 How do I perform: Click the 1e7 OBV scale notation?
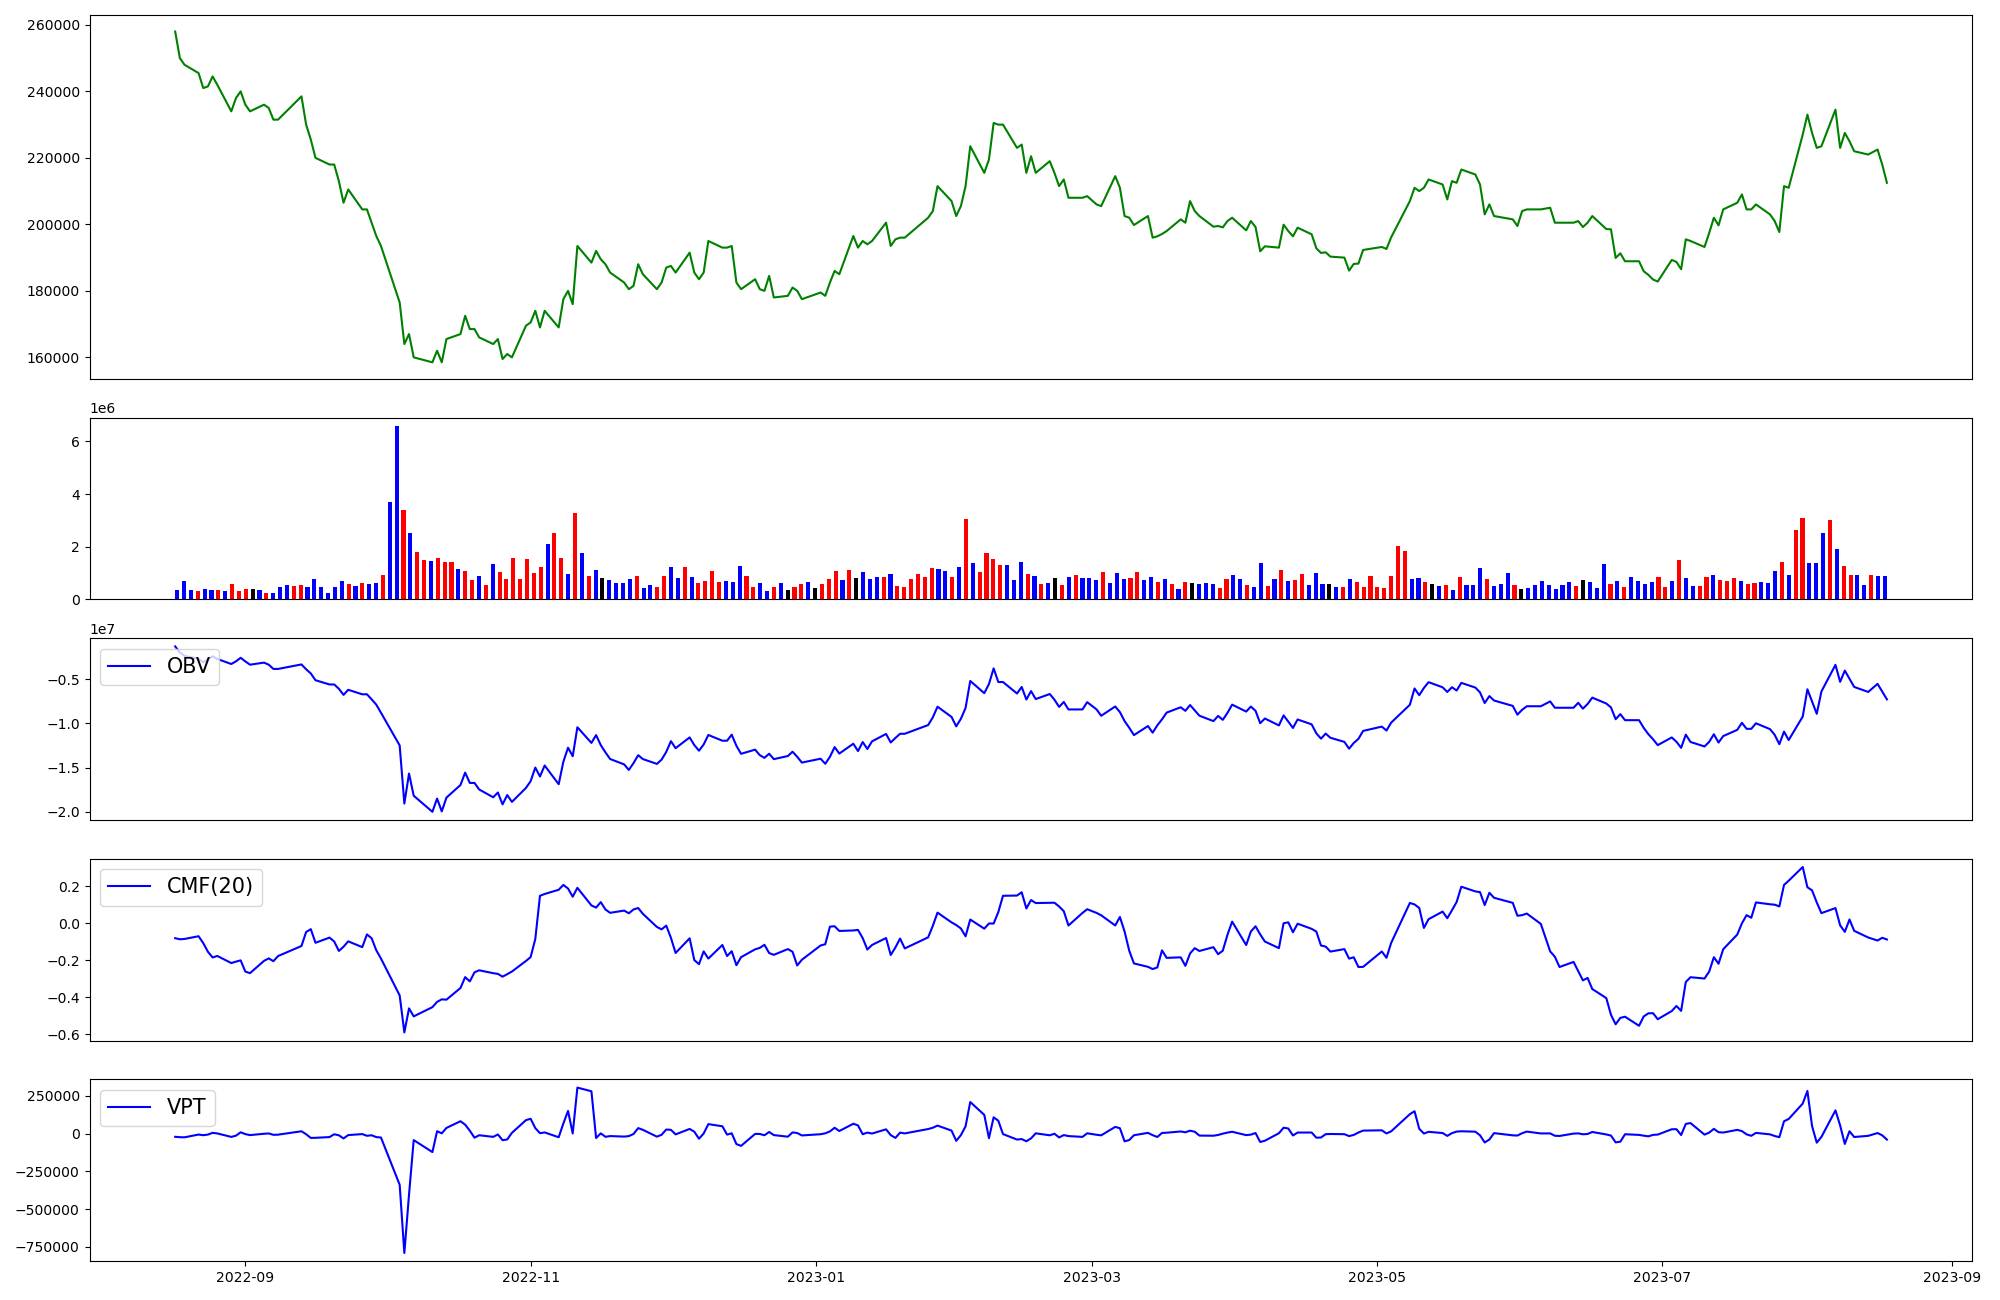102,629
